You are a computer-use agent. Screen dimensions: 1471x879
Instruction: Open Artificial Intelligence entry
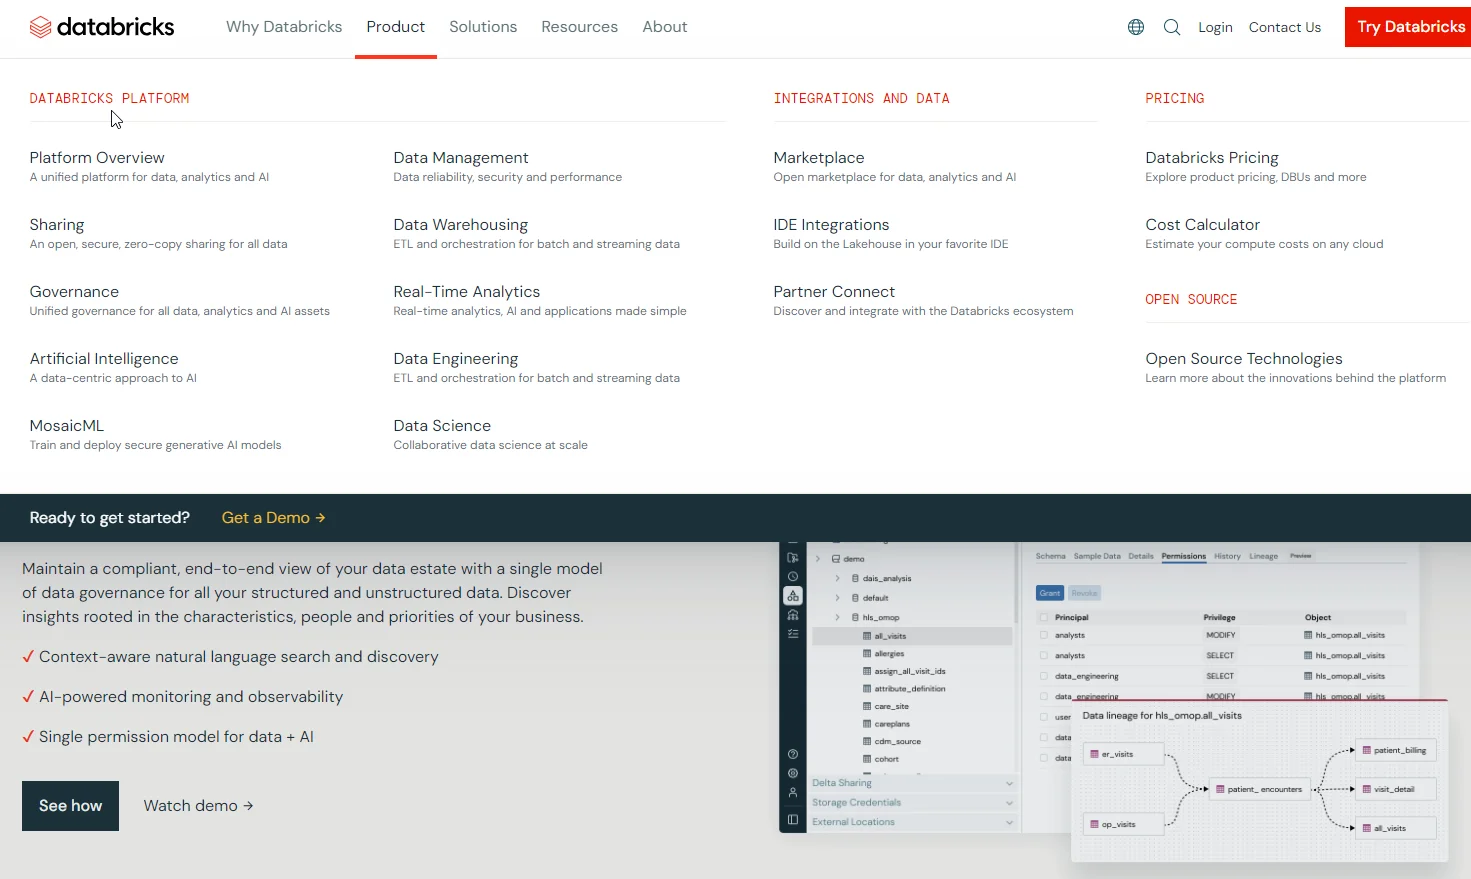pos(104,359)
